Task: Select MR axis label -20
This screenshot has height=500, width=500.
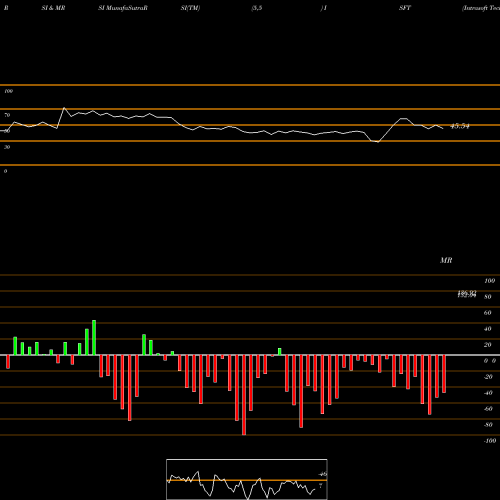Action: (488, 377)
